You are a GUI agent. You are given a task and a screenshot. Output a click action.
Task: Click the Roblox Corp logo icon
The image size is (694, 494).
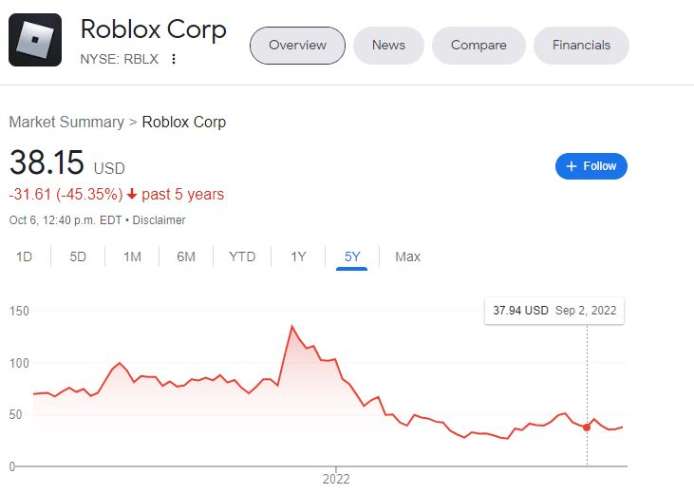pos(35,40)
